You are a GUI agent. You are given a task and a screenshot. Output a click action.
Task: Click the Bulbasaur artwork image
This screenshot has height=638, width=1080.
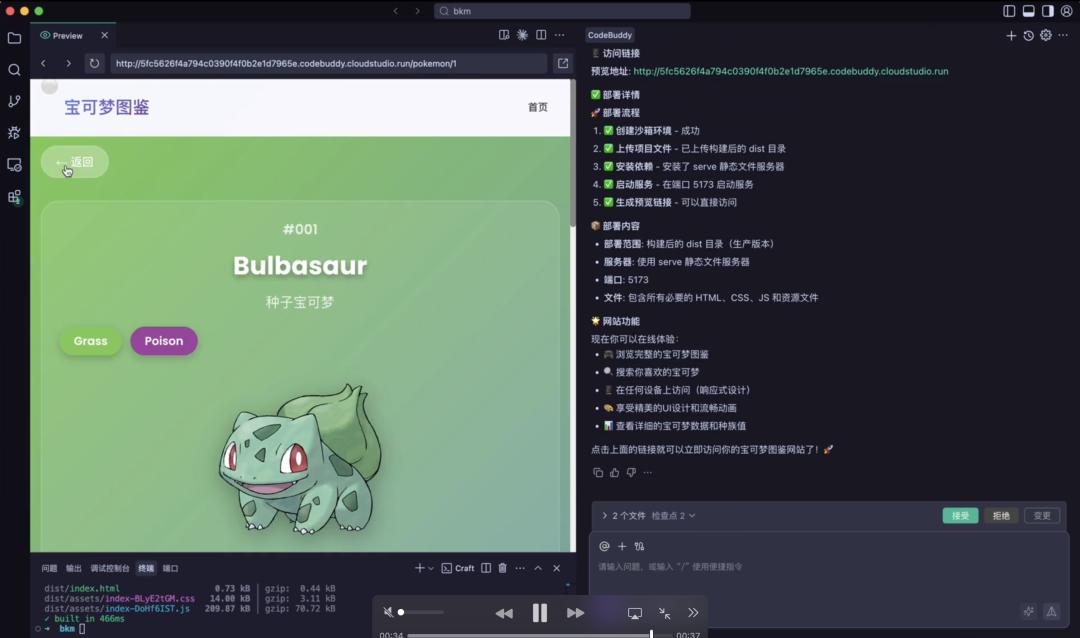pos(300,460)
